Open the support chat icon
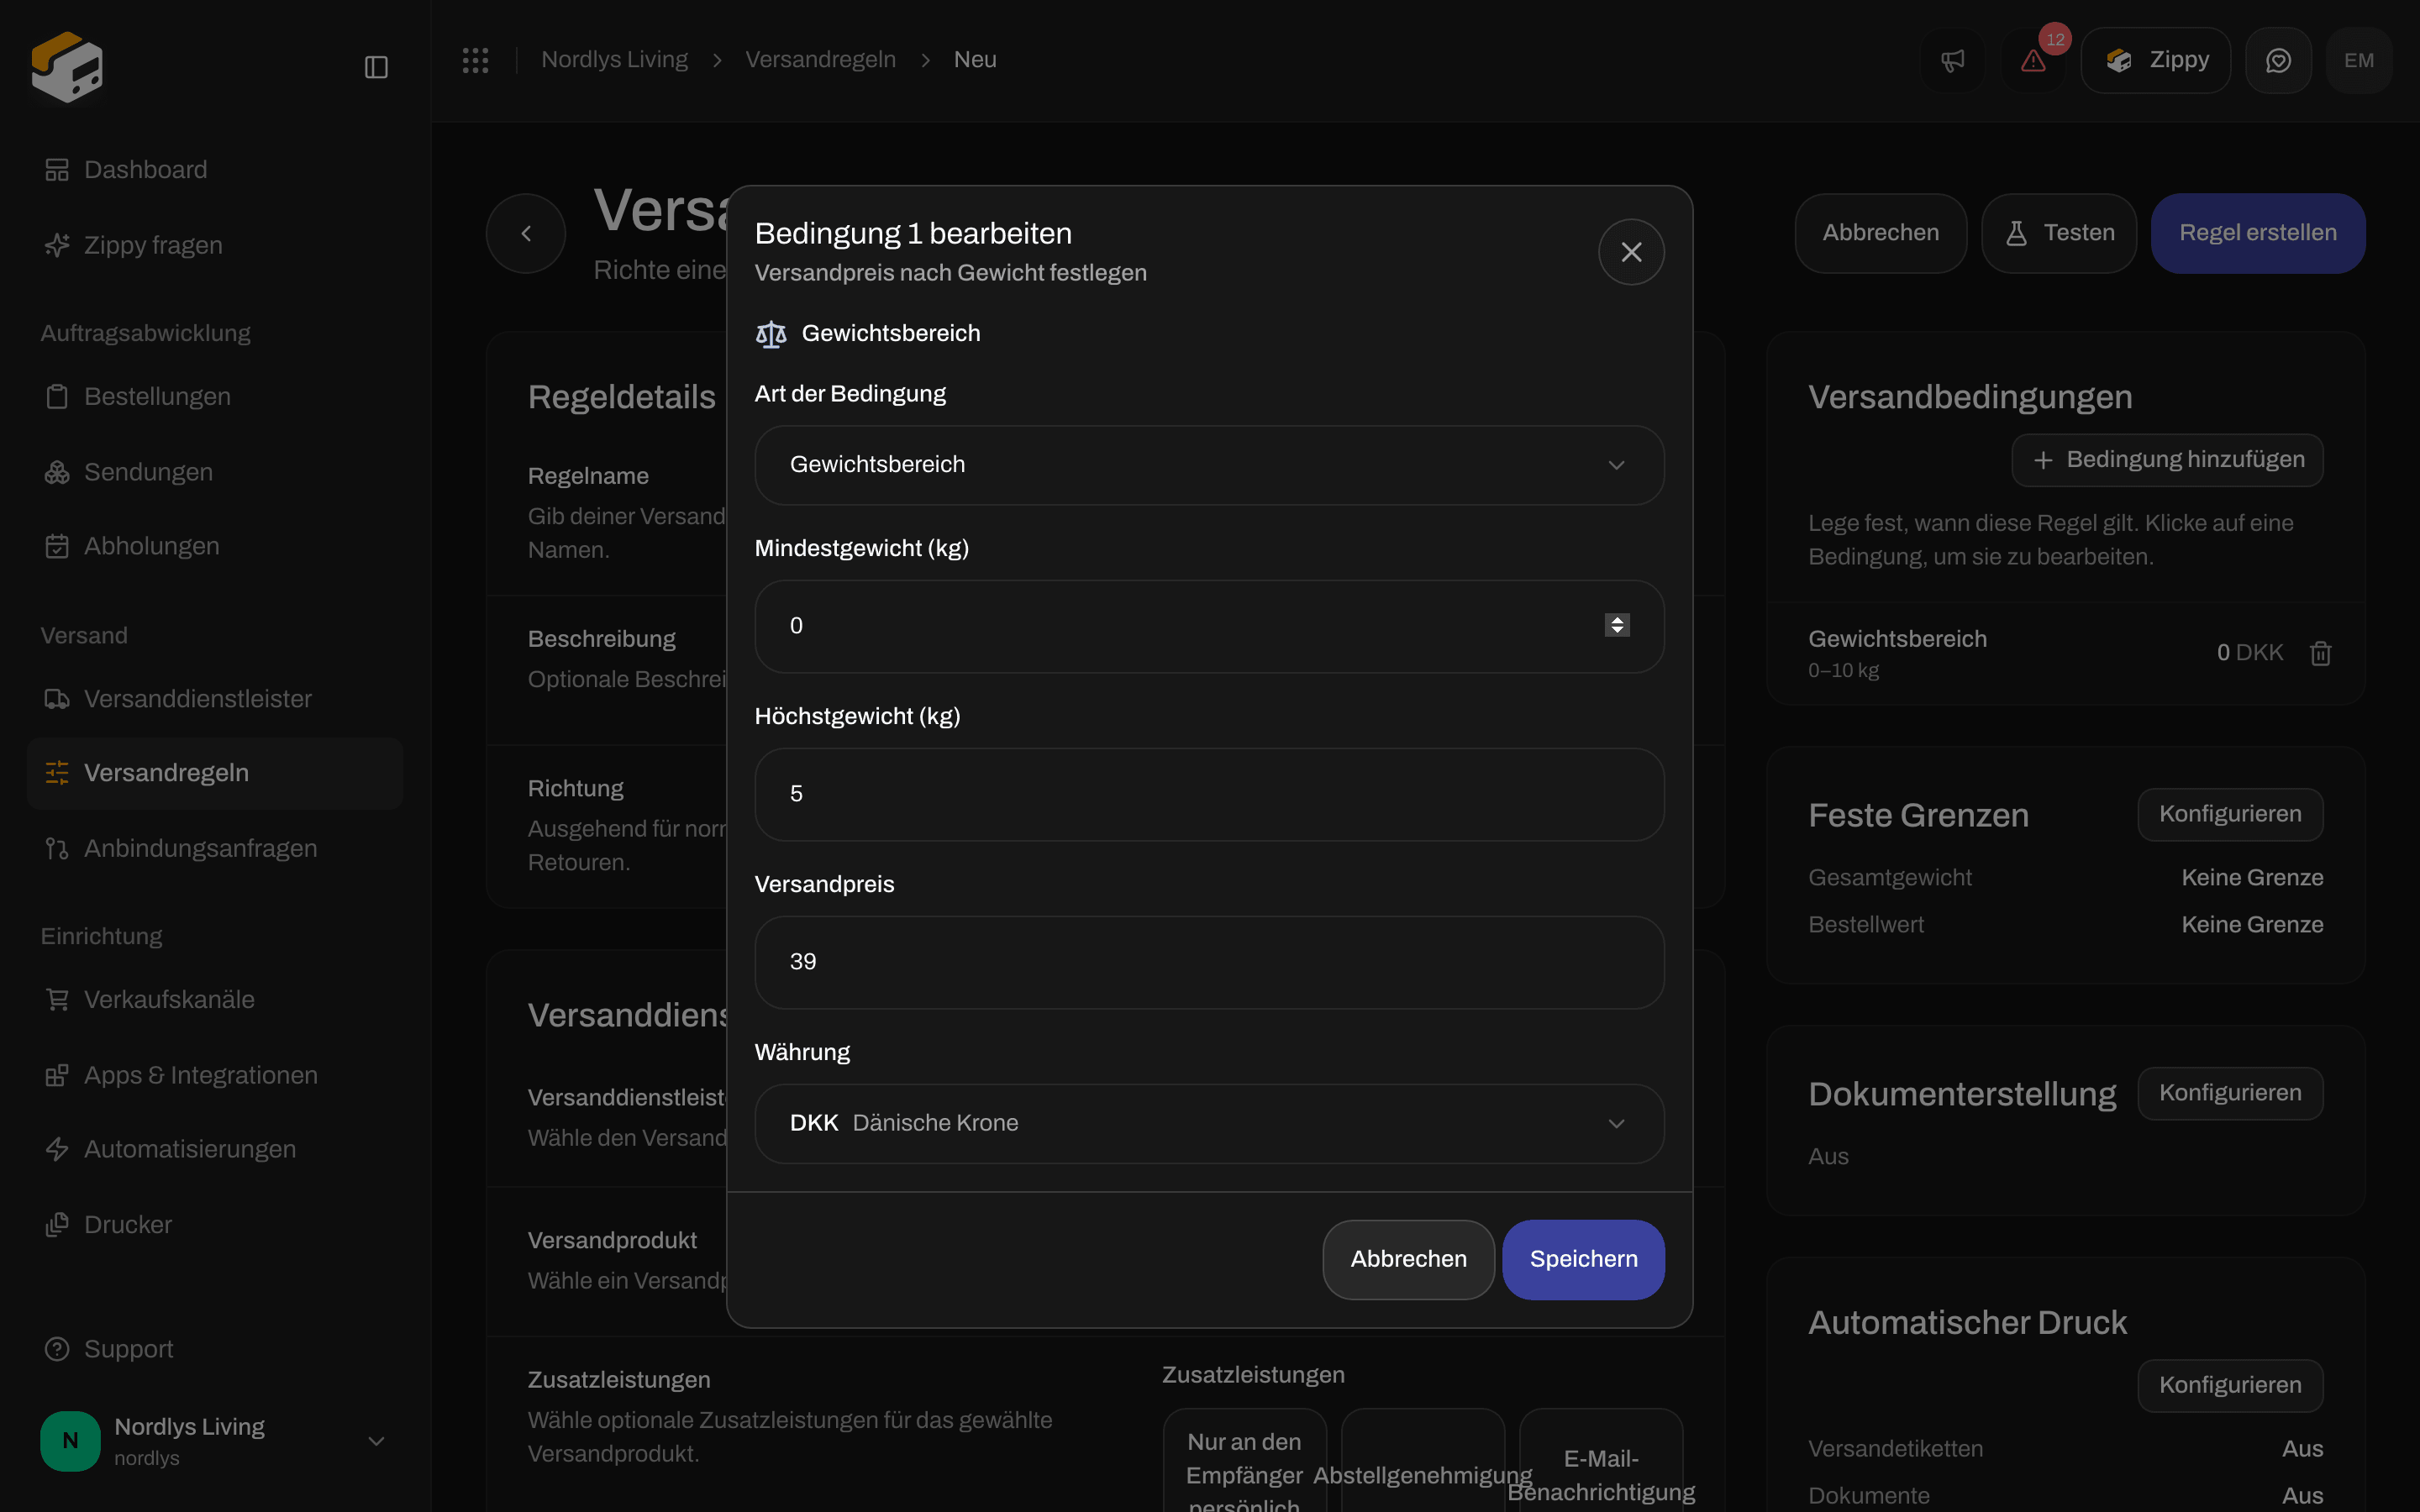Screen dimensions: 2420x1512 tap(2278, 60)
